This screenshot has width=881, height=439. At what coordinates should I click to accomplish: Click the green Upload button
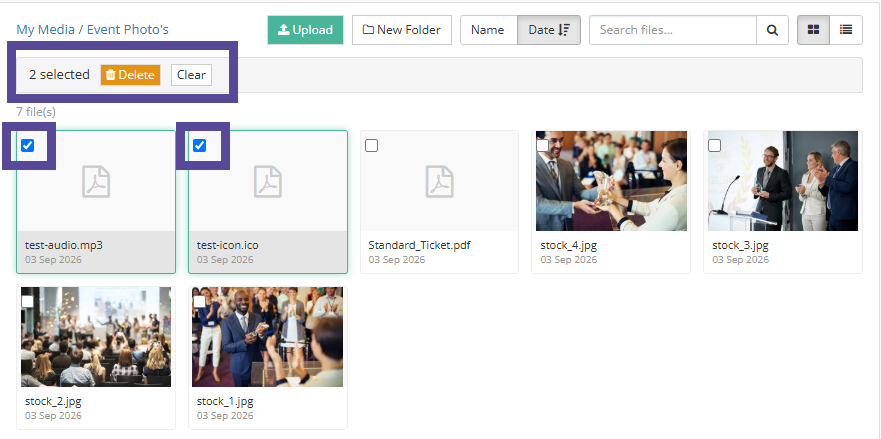pos(306,30)
